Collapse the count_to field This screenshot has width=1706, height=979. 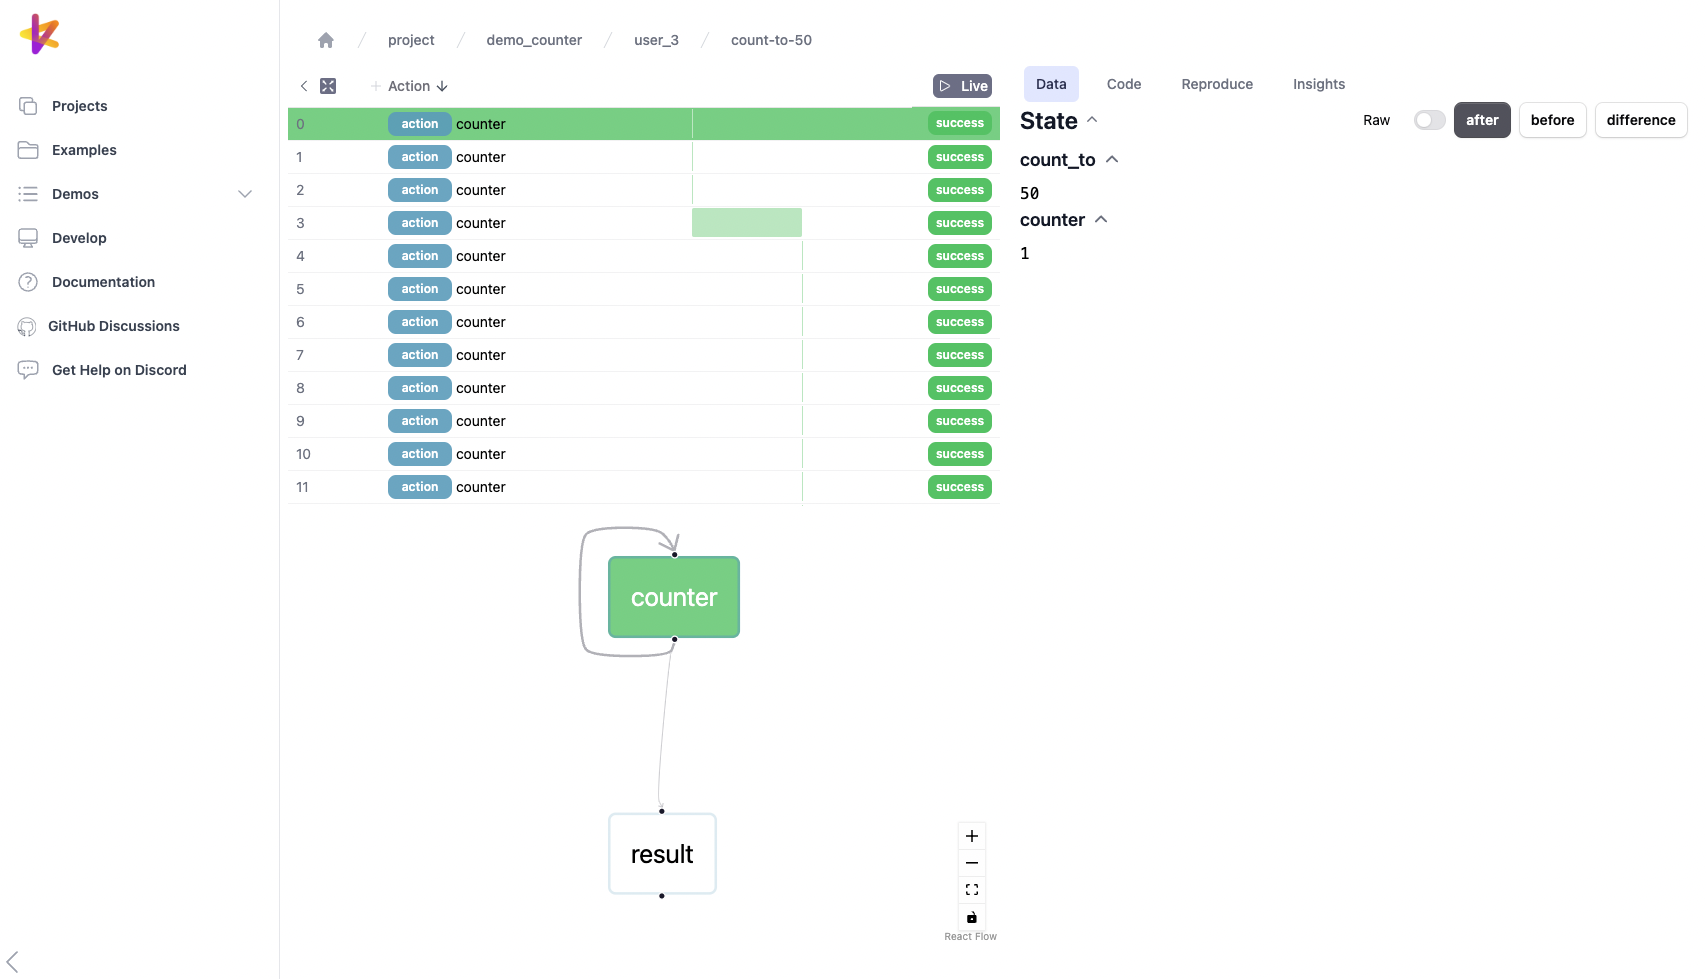point(1112,160)
